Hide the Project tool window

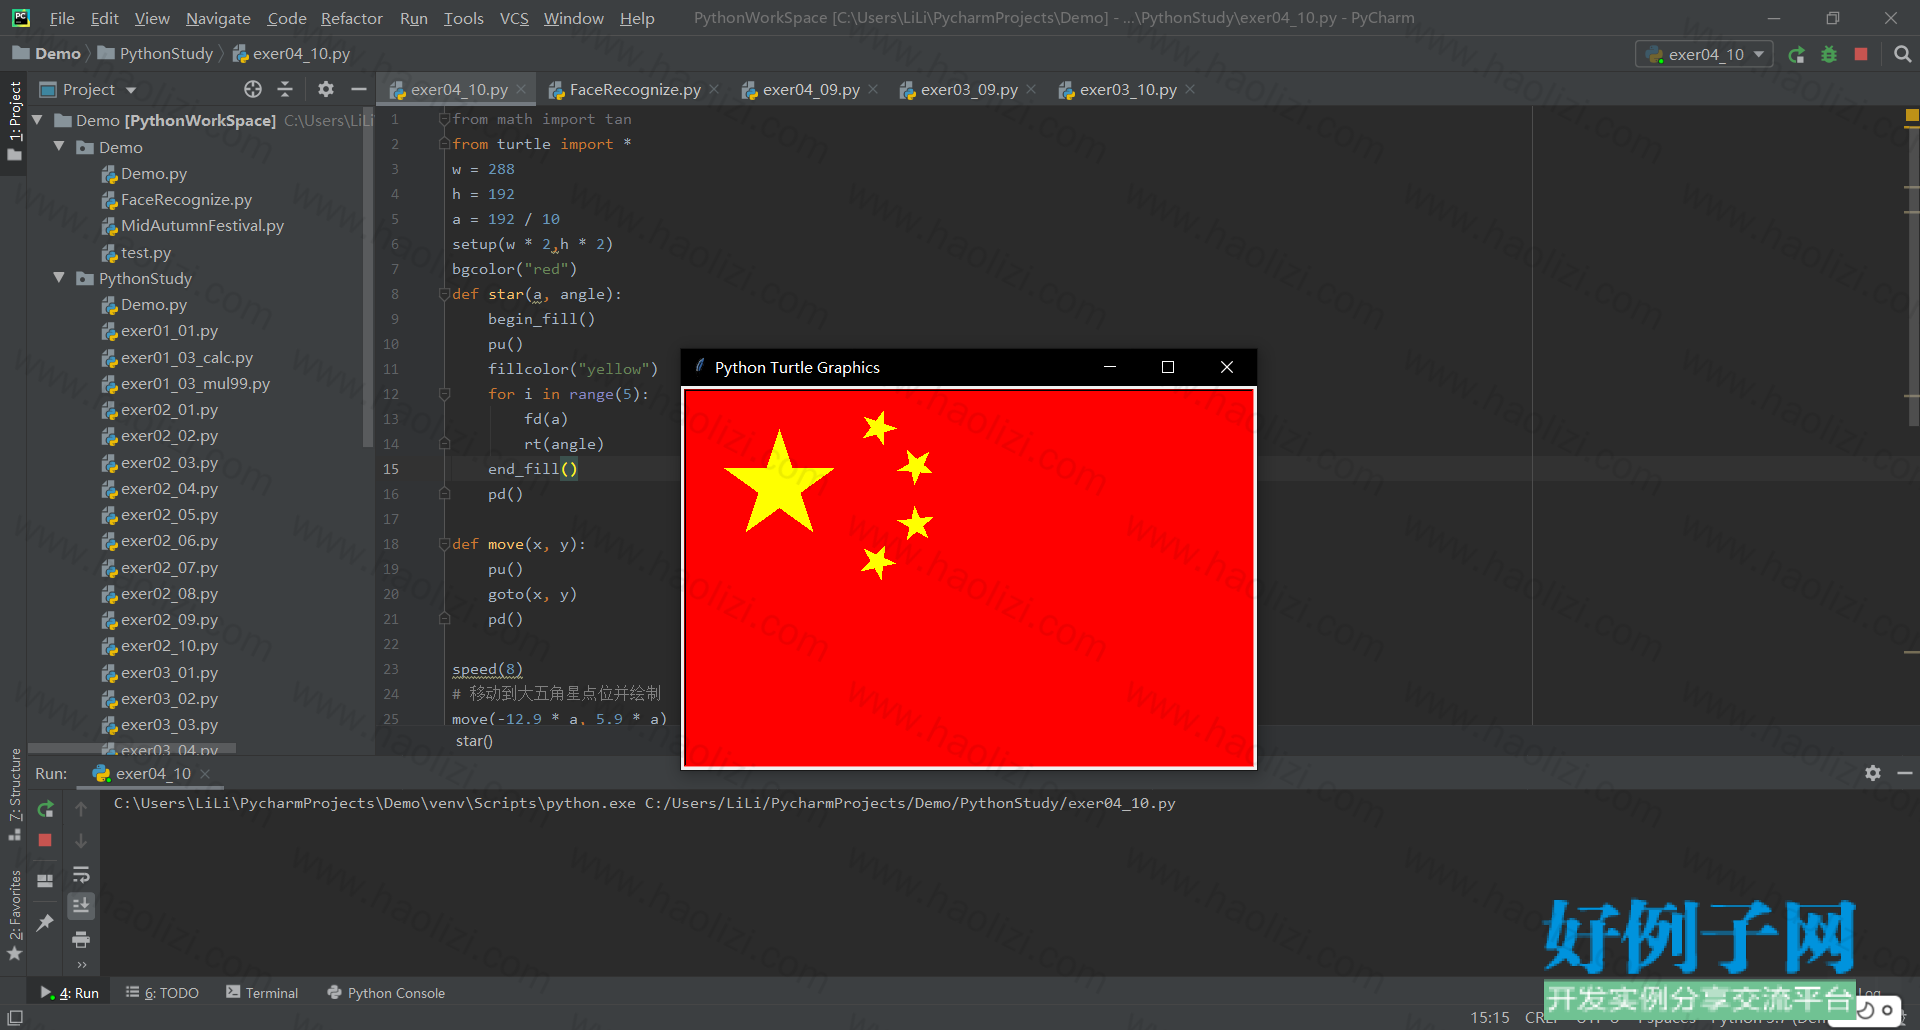point(359,89)
